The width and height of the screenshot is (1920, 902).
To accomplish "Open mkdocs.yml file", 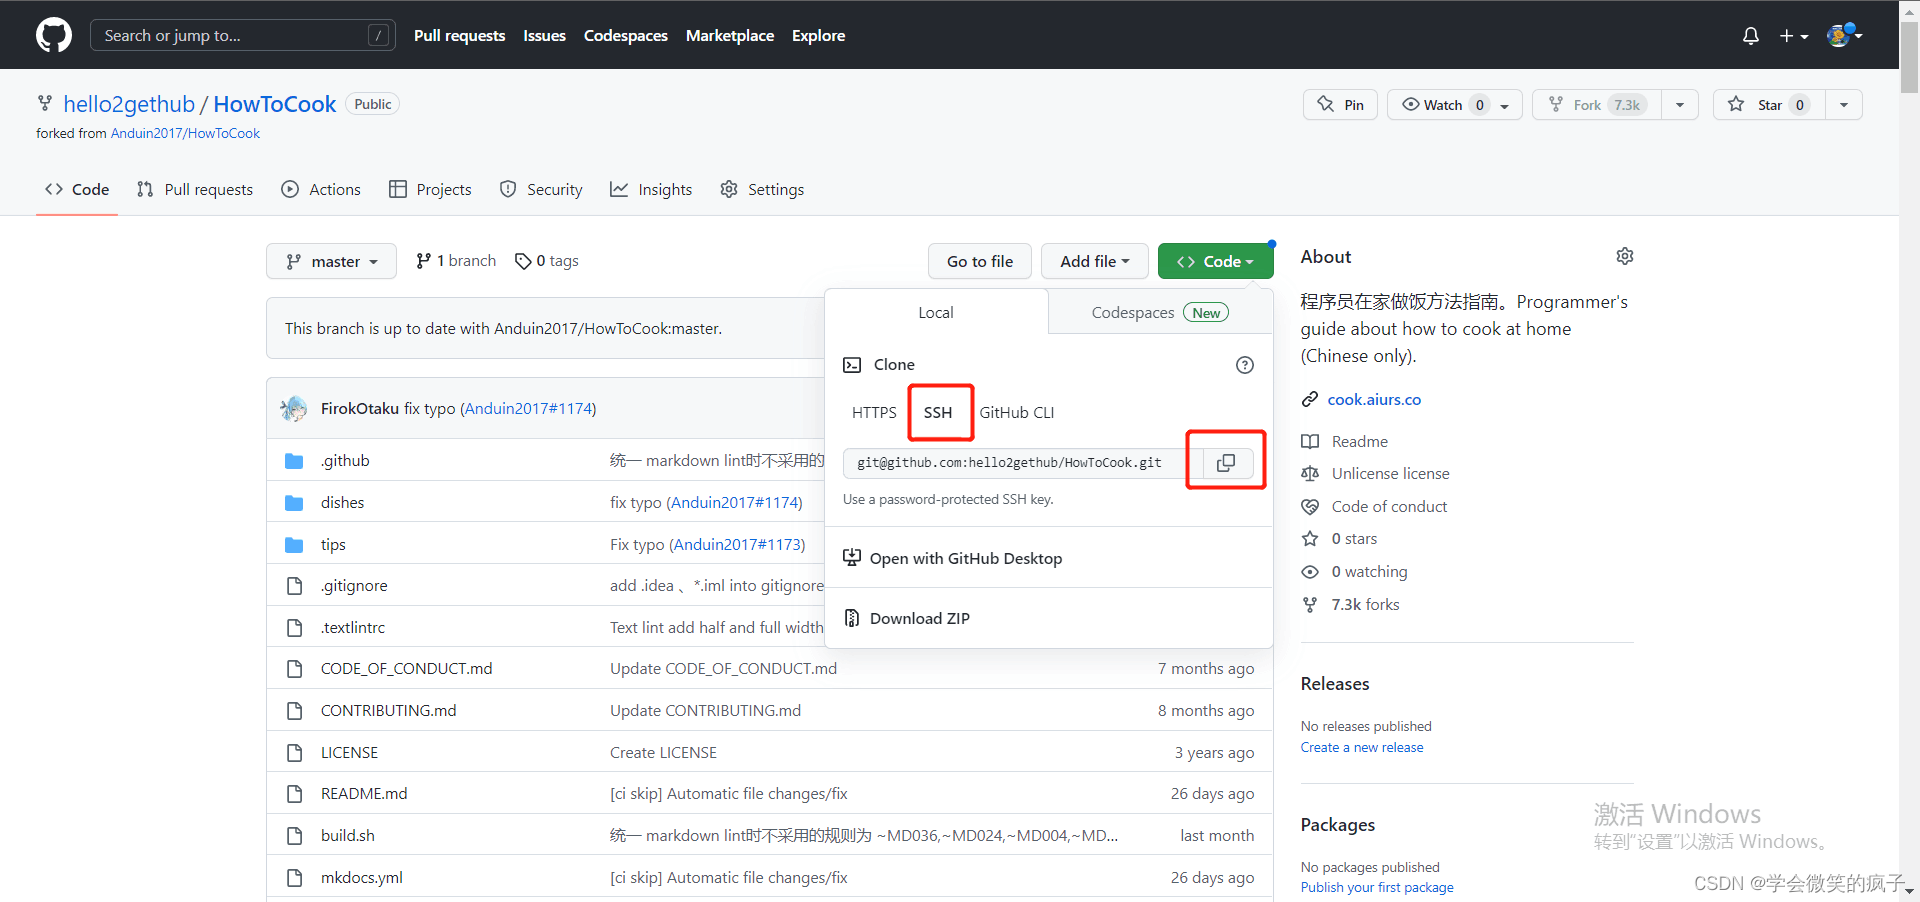I will pyautogui.click(x=362, y=877).
